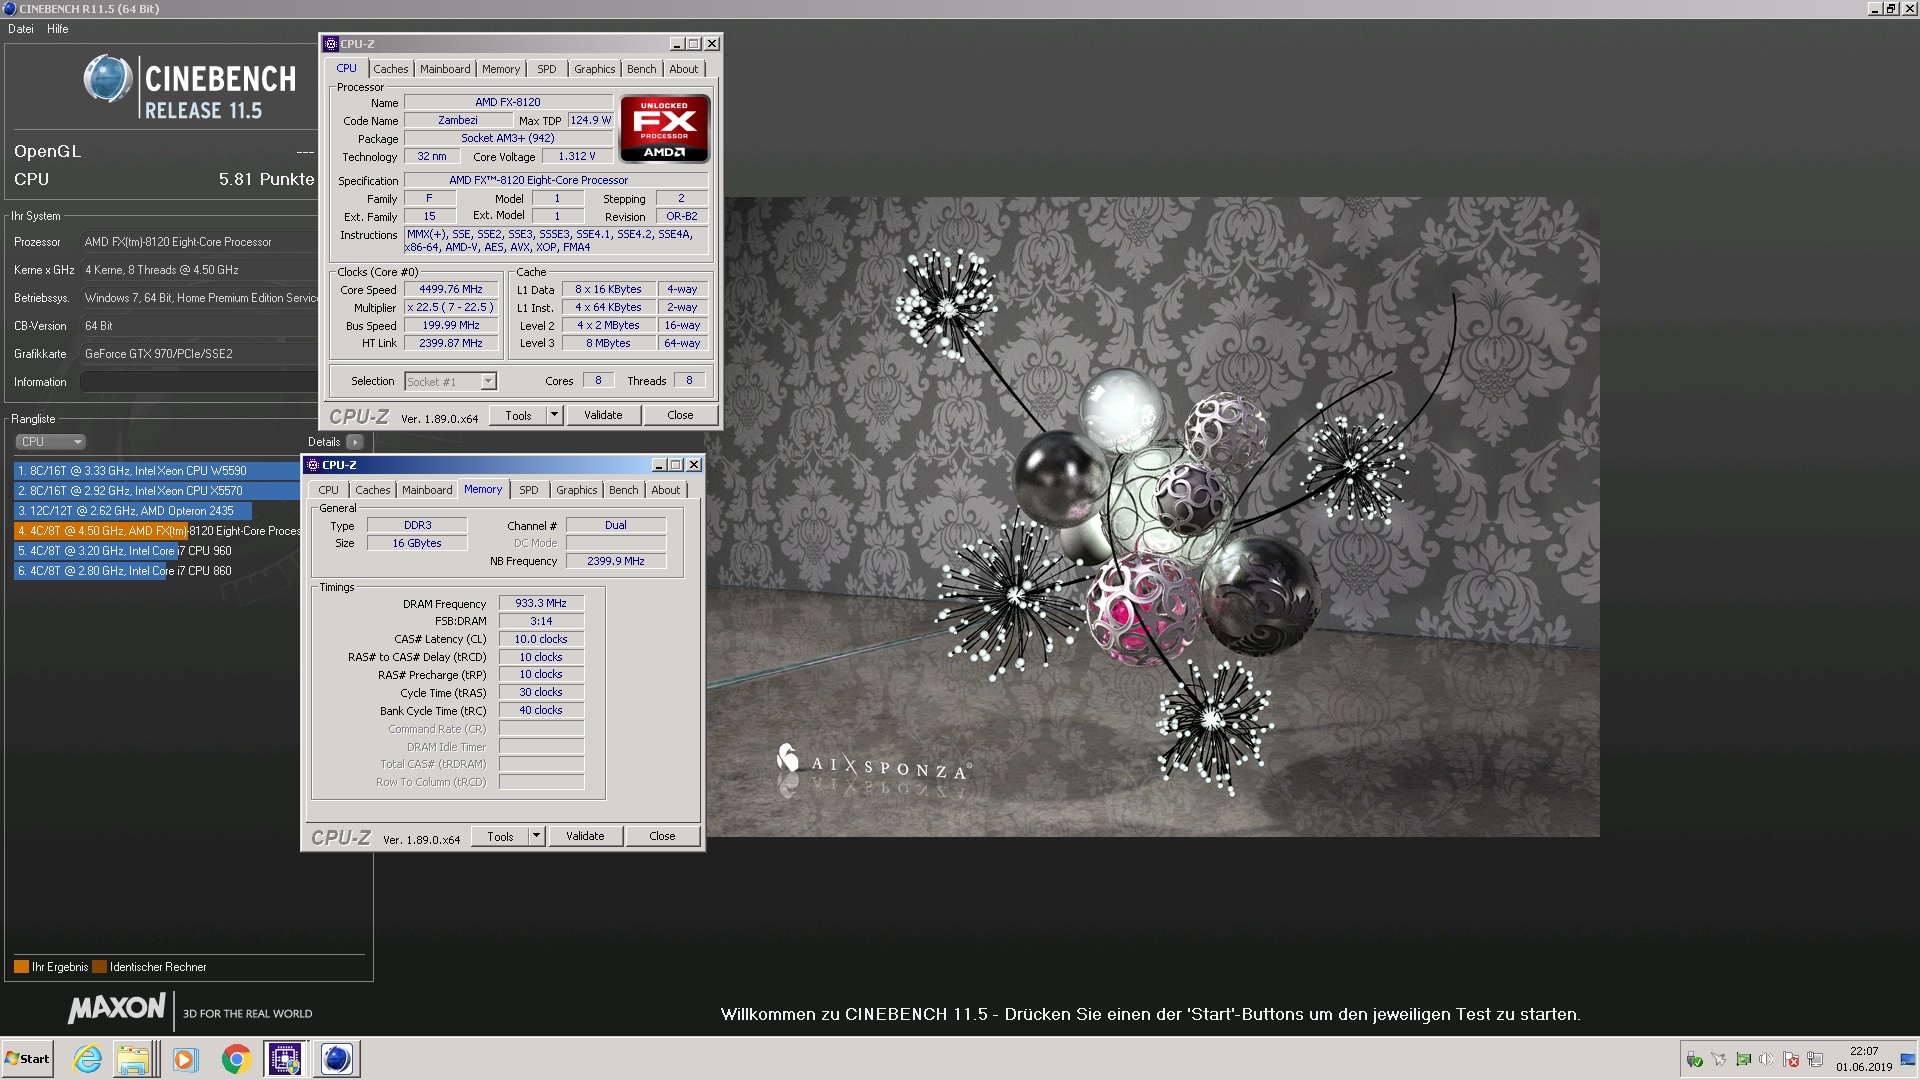Image resolution: width=1920 pixels, height=1080 pixels.
Task: Click the brown Identischer Rechner legend swatch
Action: pos(99,967)
